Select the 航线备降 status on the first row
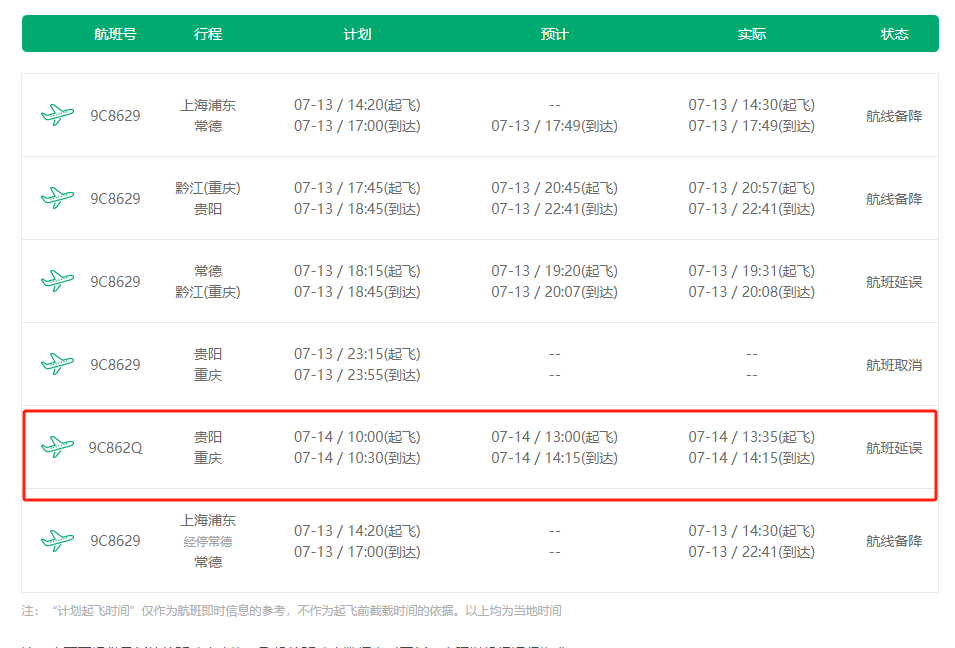 [892, 113]
